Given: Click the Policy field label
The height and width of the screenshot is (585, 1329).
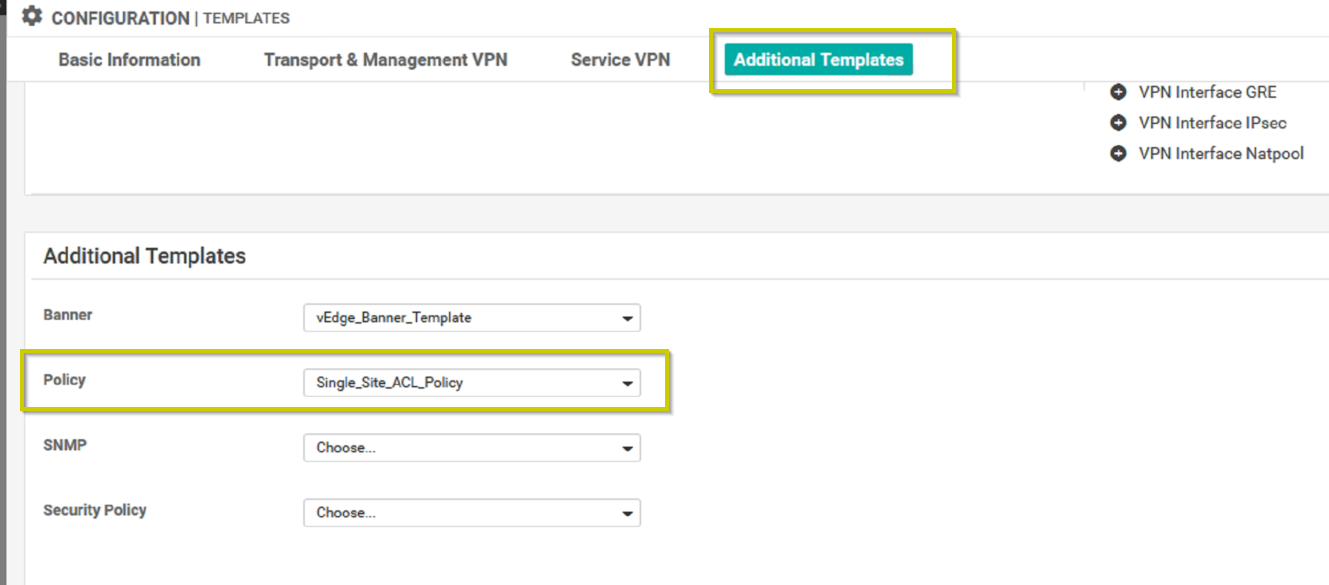Looking at the screenshot, I should tap(64, 380).
